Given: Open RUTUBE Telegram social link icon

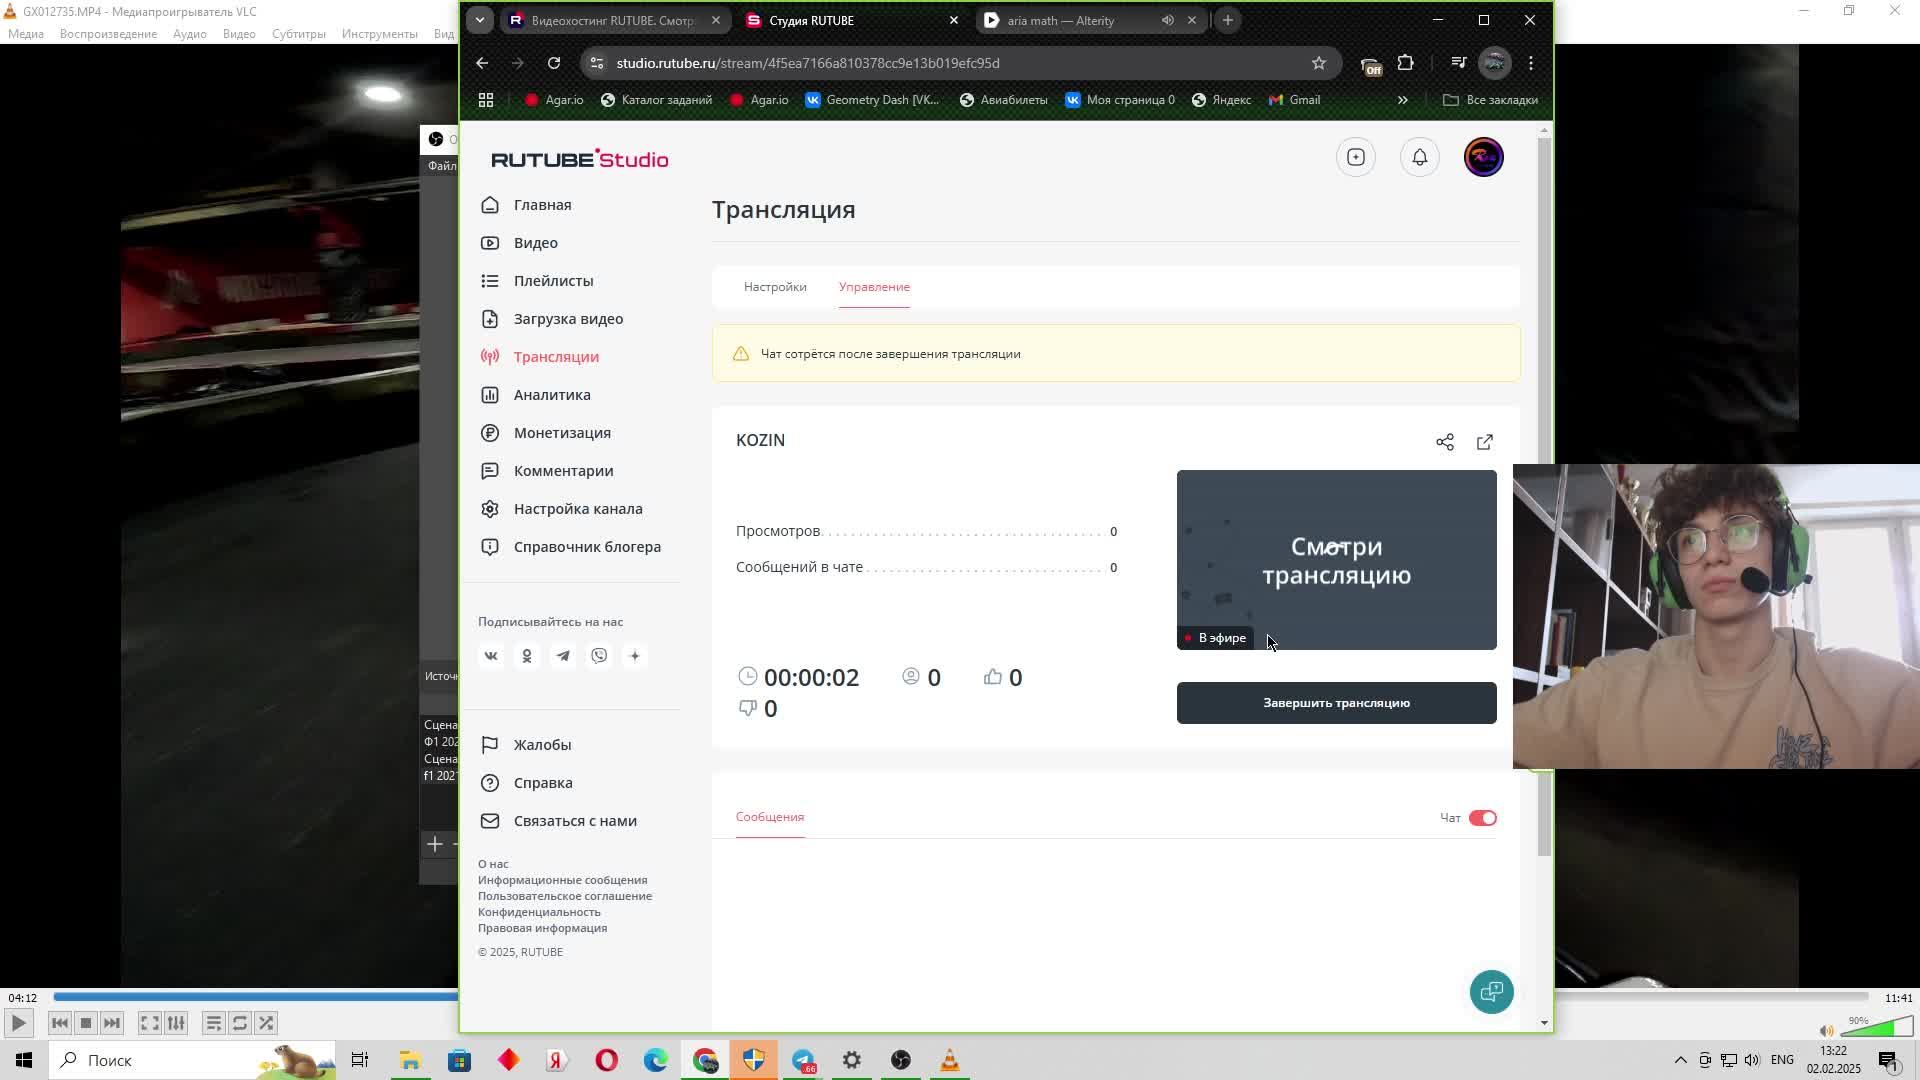Looking at the screenshot, I should 563,656.
